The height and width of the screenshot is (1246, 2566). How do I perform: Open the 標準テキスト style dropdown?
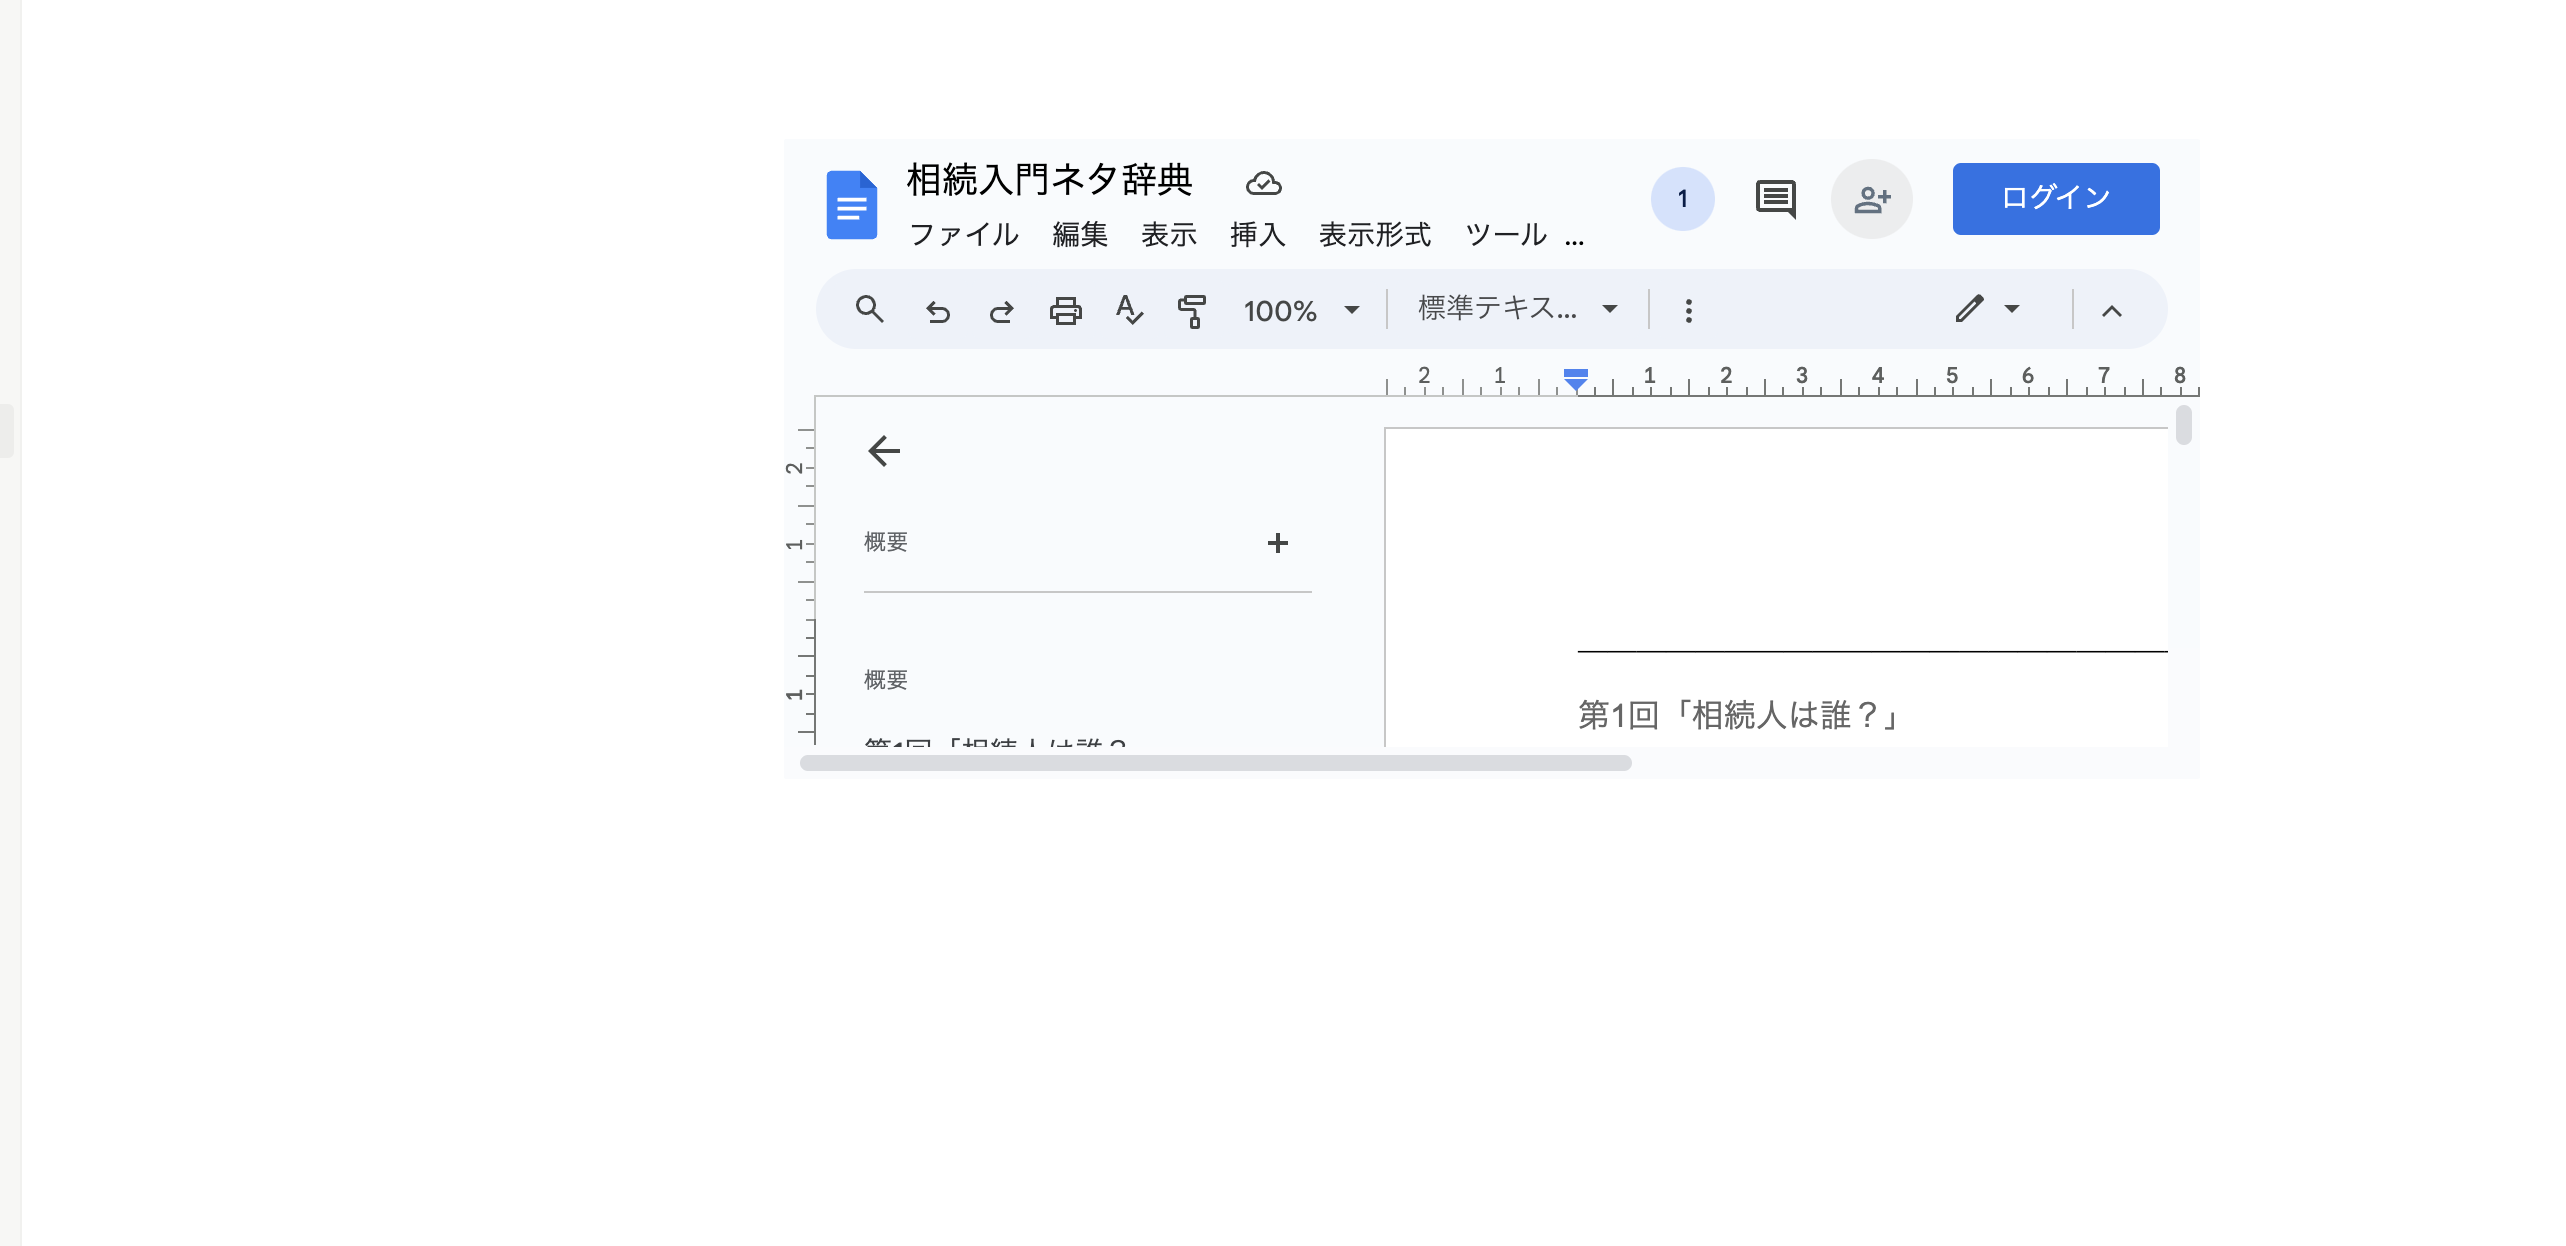(1517, 309)
